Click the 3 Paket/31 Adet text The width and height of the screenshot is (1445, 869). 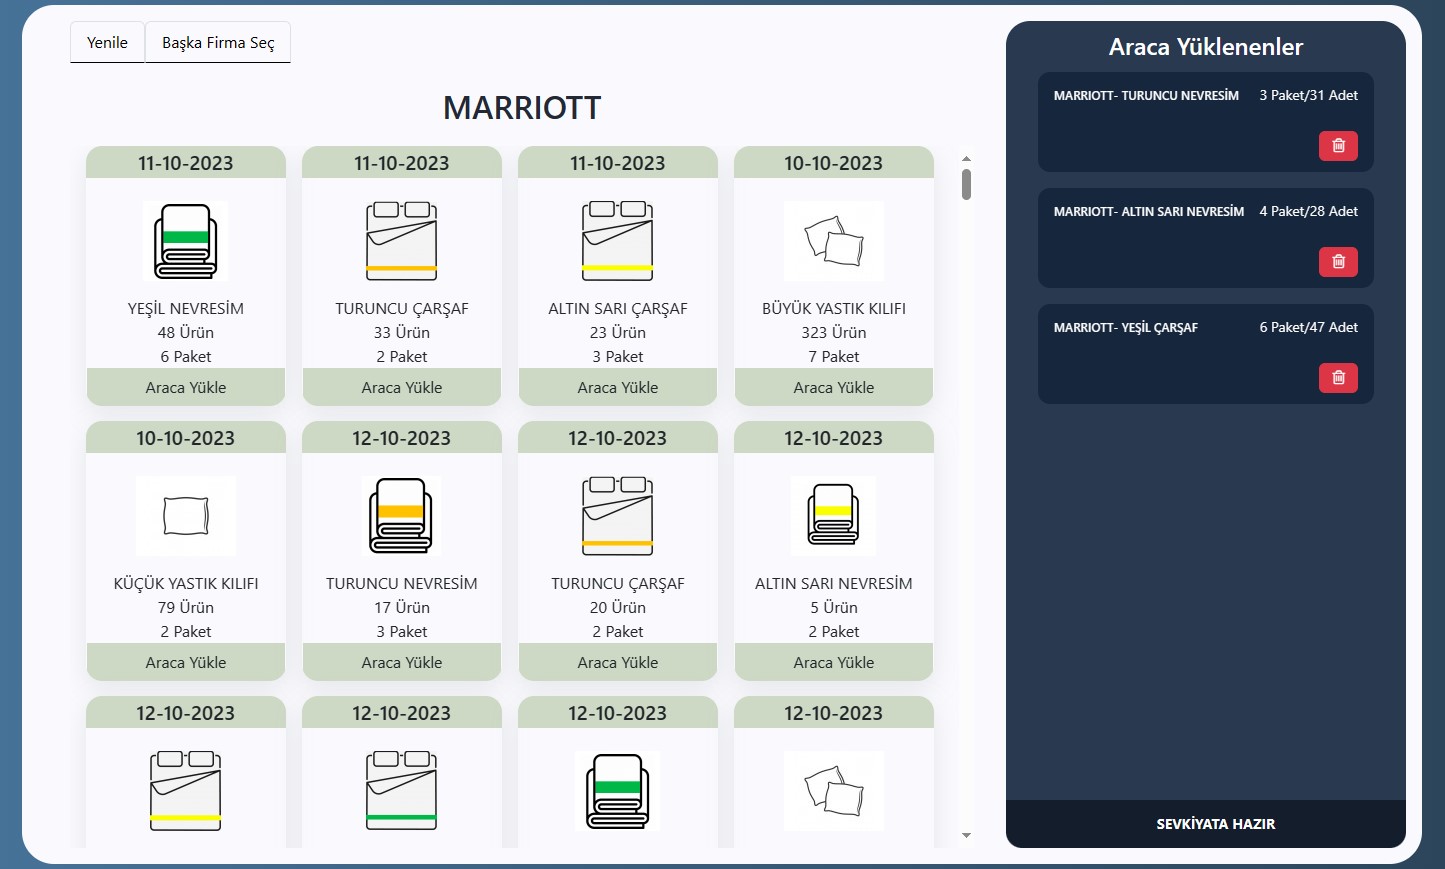tap(1308, 96)
